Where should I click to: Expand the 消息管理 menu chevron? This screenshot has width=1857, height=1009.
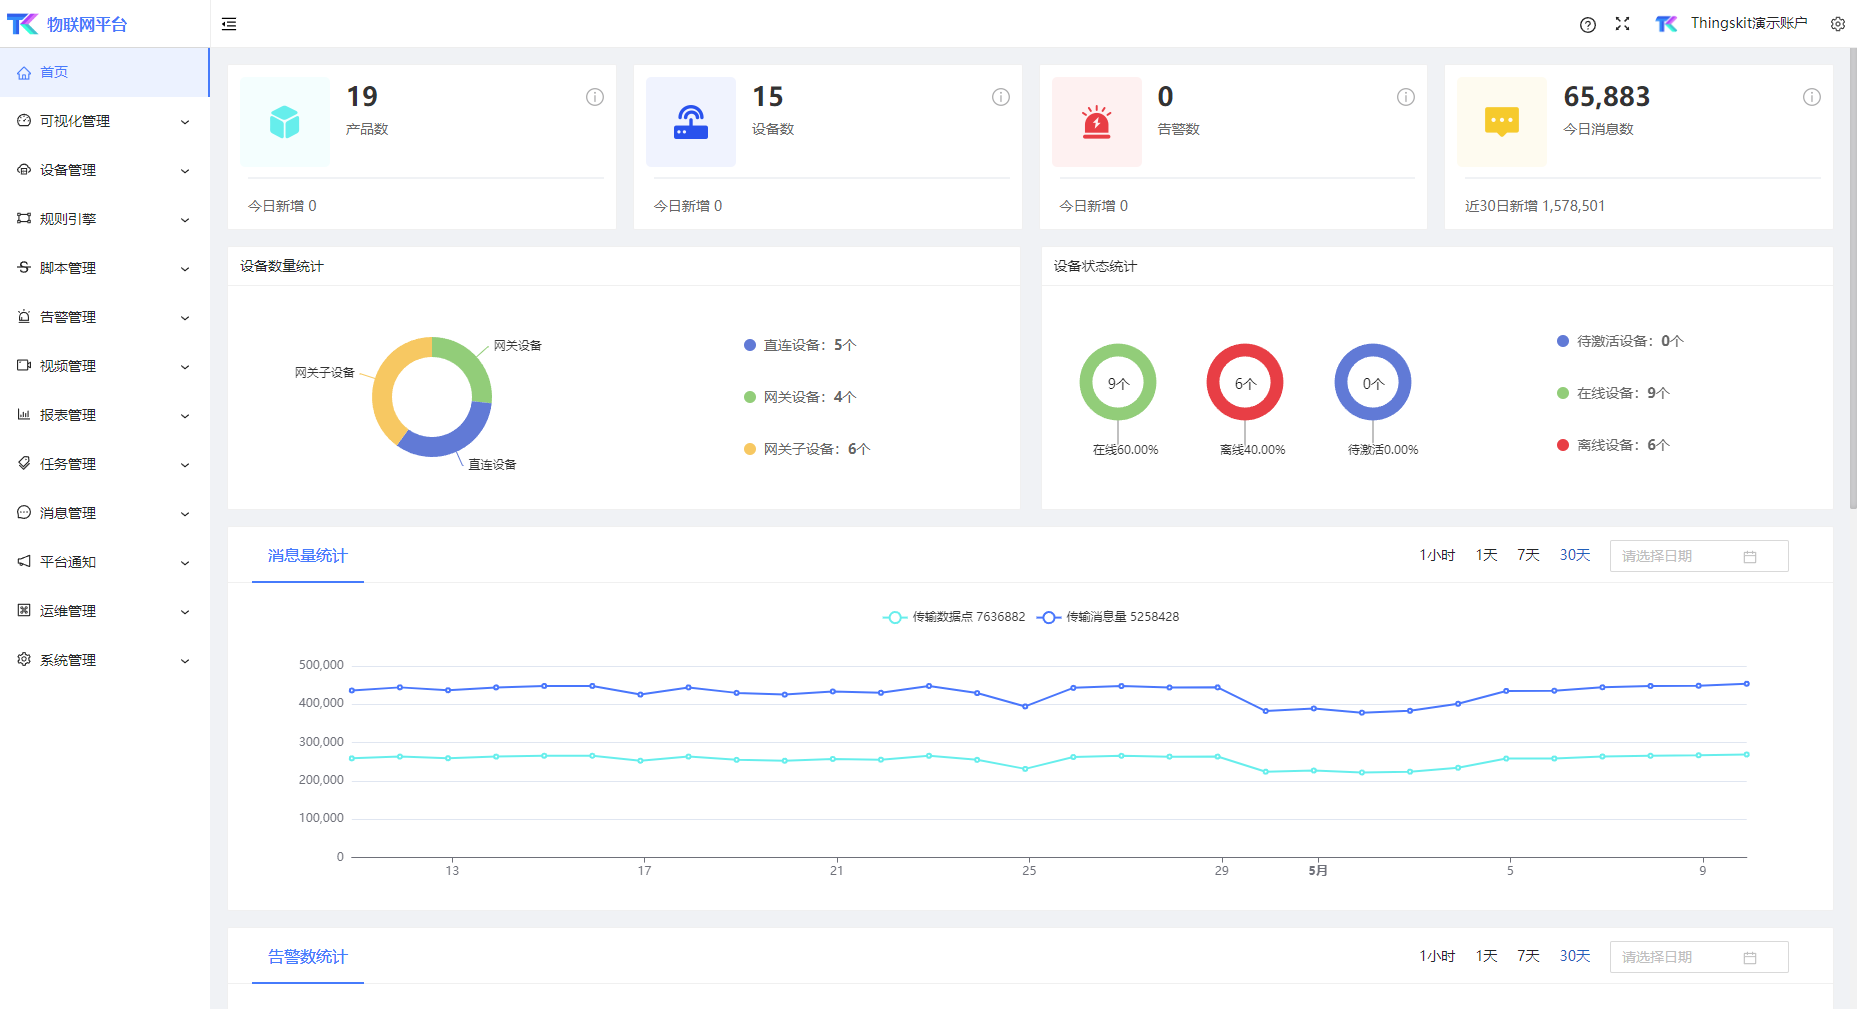(x=185, y=514)
